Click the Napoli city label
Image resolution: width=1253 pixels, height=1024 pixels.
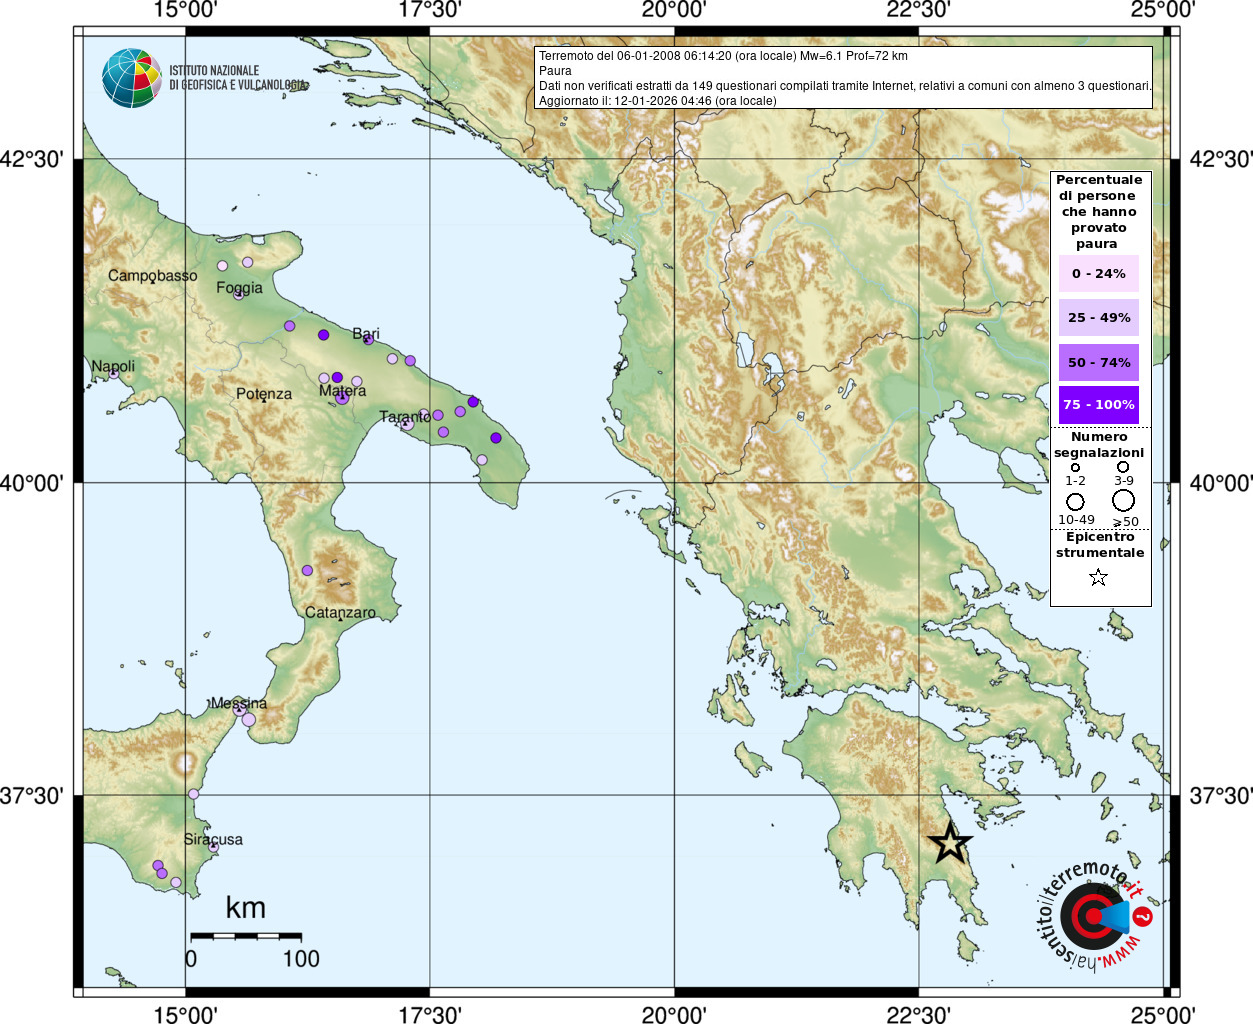click(x=113, y=366)
